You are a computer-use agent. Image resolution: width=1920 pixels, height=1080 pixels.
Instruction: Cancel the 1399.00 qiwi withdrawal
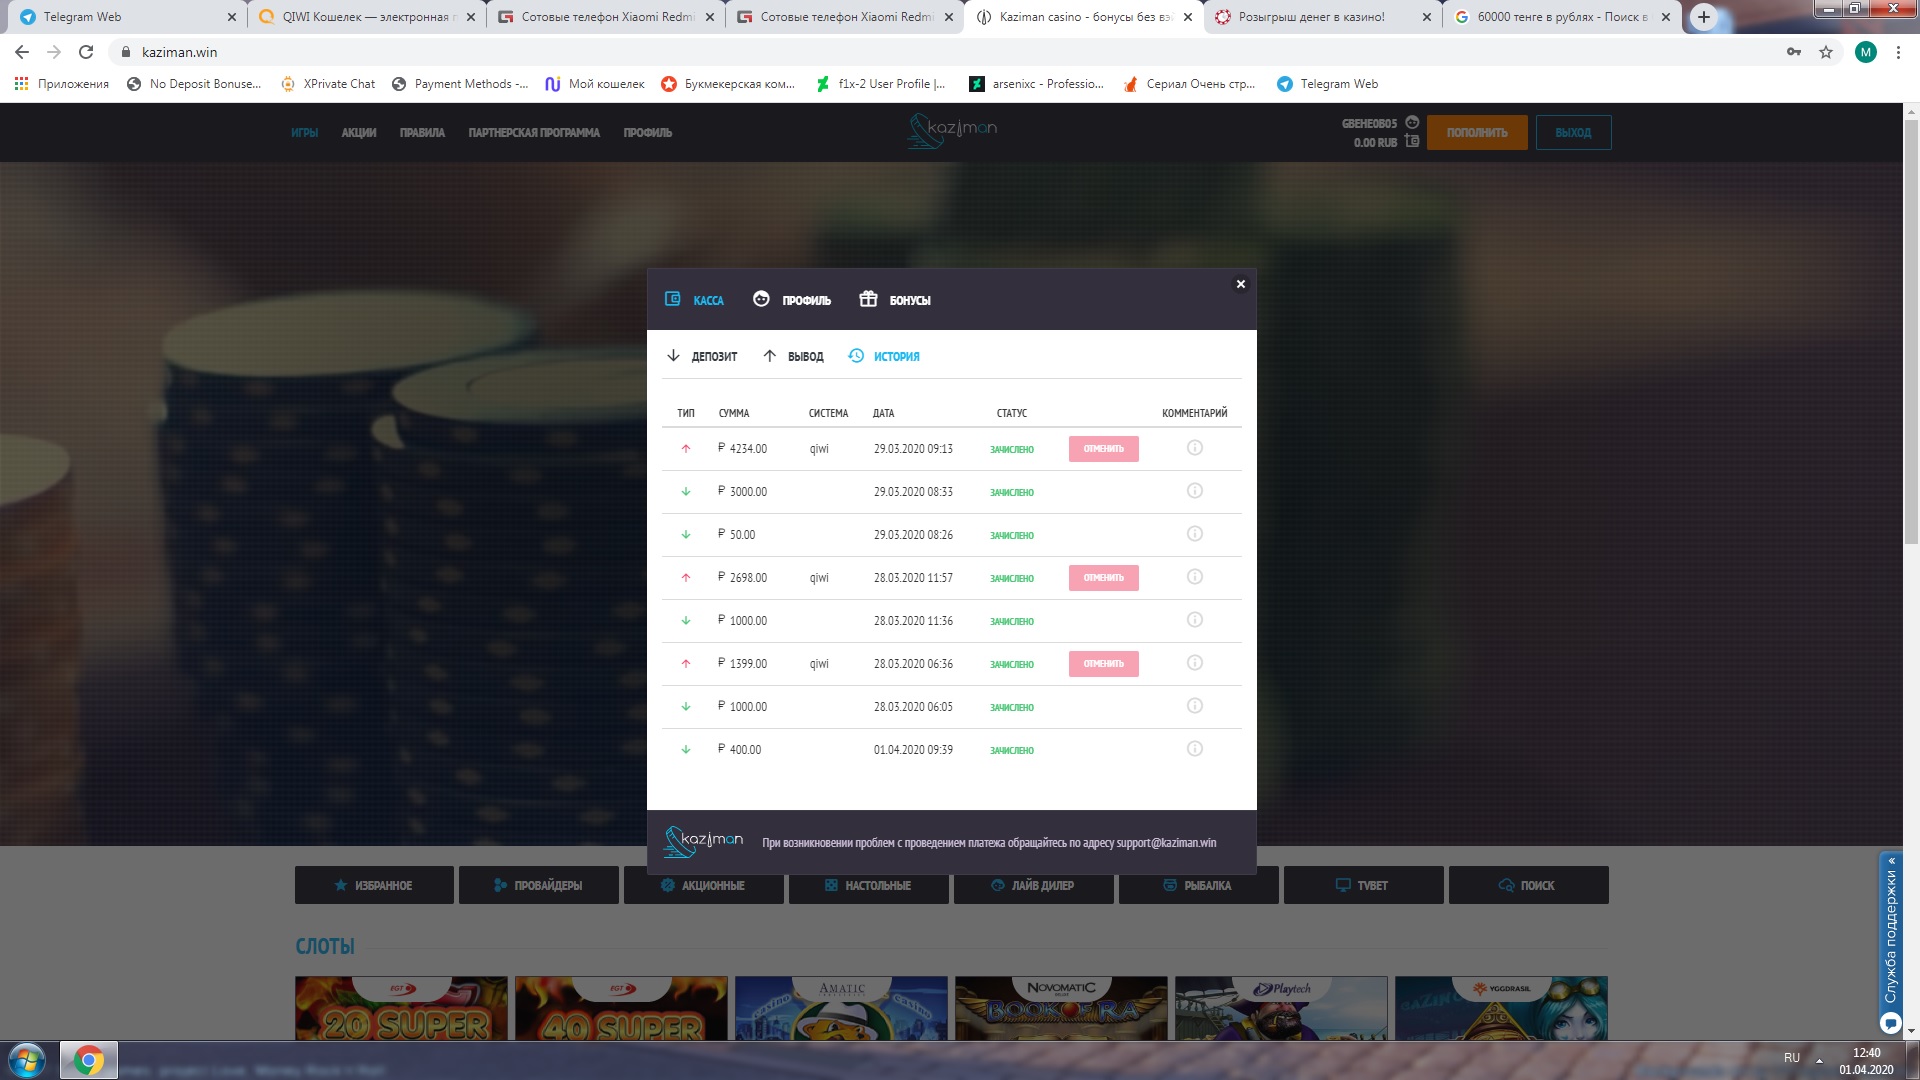1103,664
